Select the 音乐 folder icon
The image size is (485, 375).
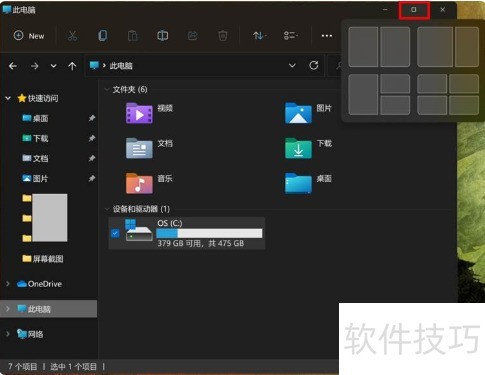139,183
